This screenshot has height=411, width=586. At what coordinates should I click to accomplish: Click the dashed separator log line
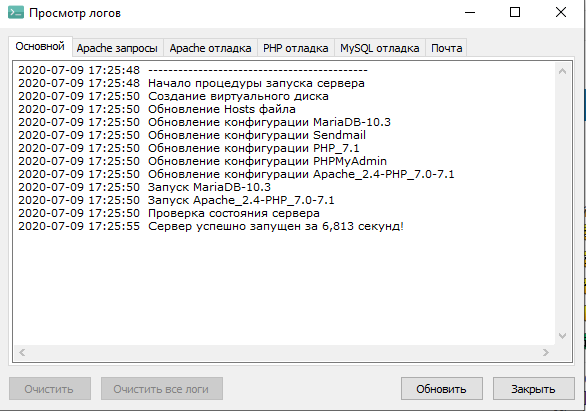pyautogui.click(x=193, y=70)
